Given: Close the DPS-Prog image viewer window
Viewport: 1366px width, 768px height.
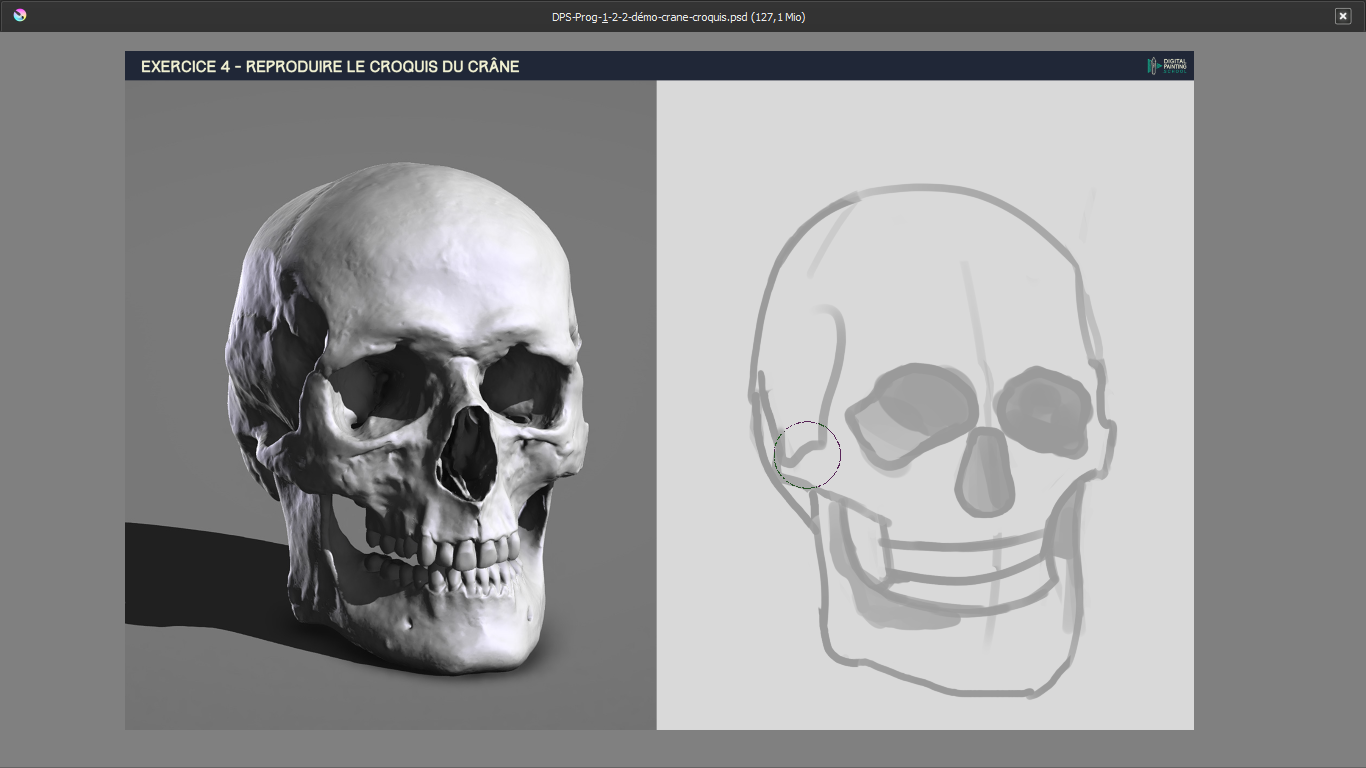Looking at the screenshot, I should click(1344, 16).
